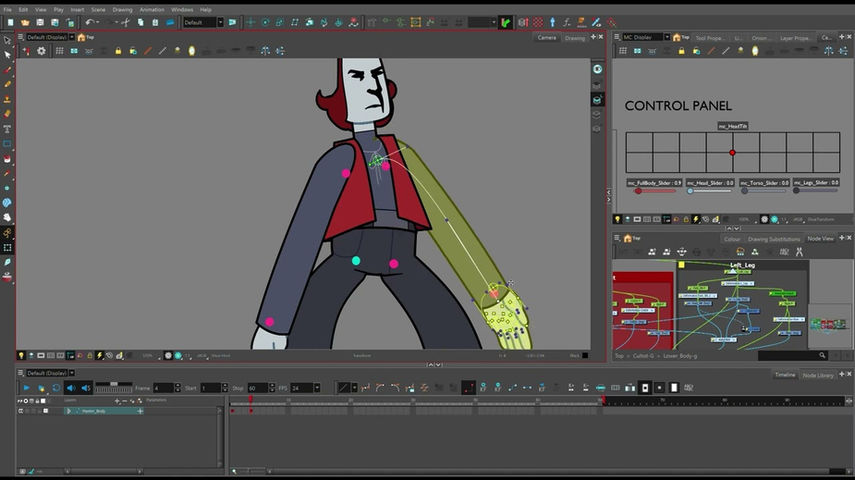Open the Windows menu
The height and width of the screenshot is (480, 855).
(182, 10)
